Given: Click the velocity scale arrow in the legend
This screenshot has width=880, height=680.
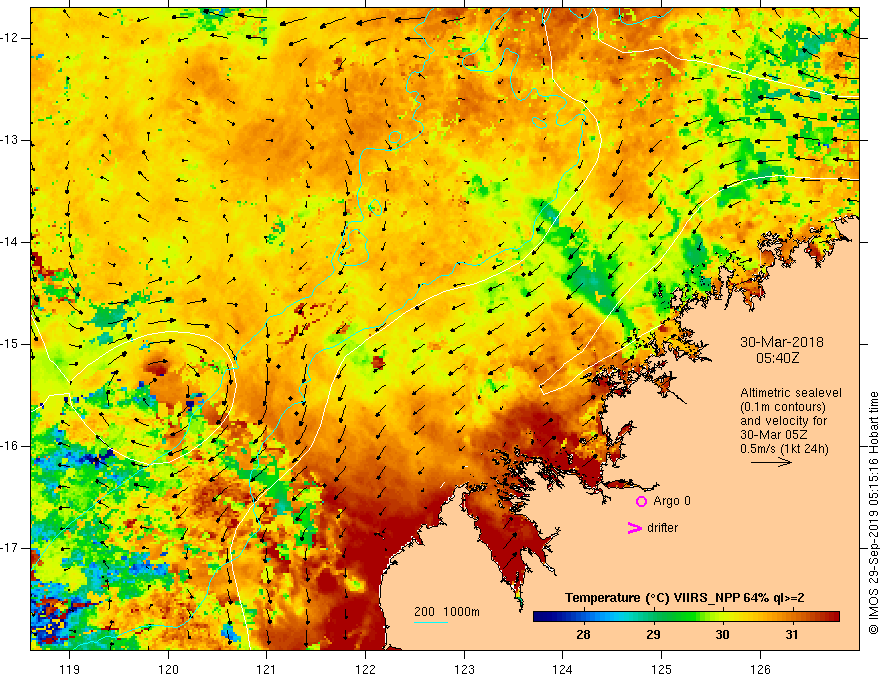Looking at the screenshot, I should (771, 463).
